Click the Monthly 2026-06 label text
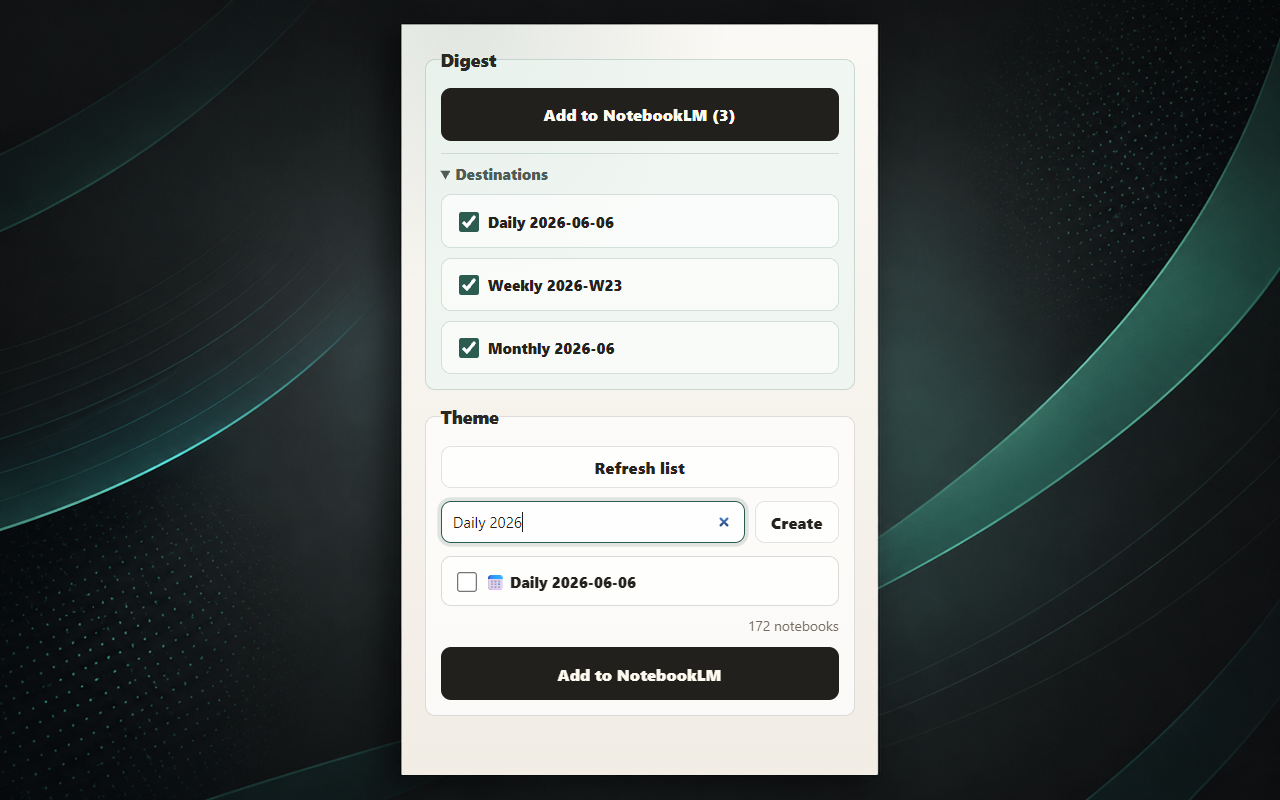1280x800 pixels. point(551,348)
